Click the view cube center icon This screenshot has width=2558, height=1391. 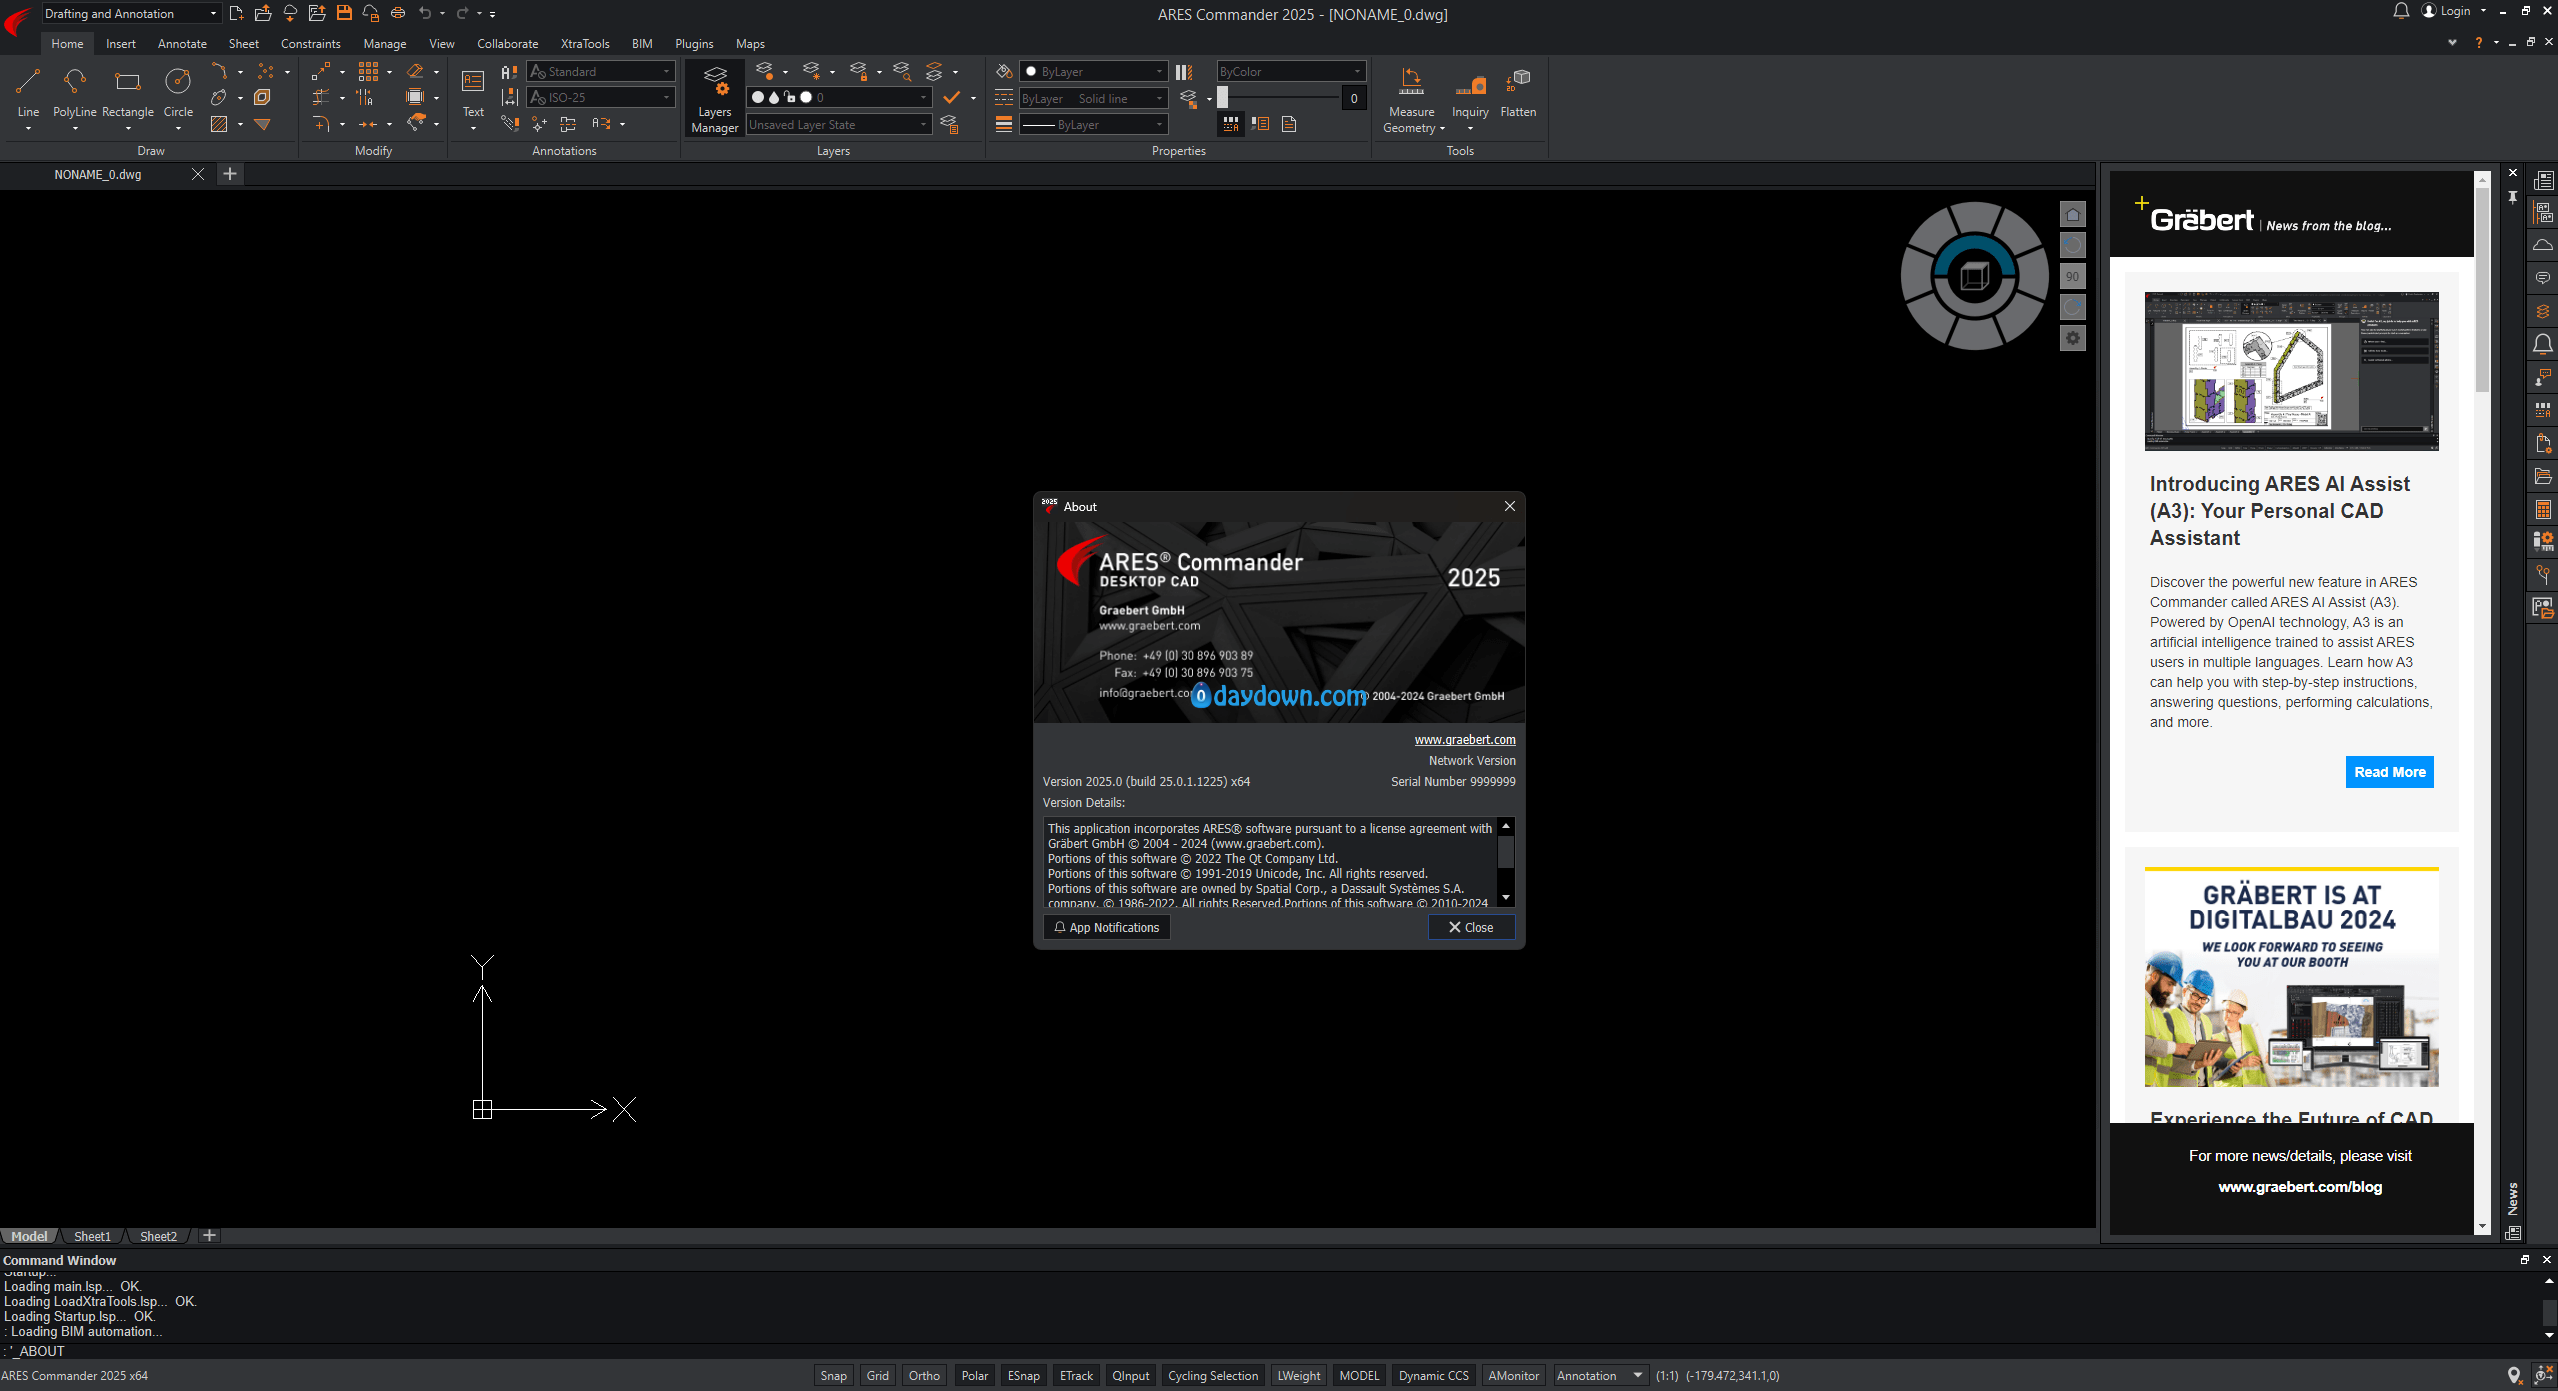(1975, 276)
